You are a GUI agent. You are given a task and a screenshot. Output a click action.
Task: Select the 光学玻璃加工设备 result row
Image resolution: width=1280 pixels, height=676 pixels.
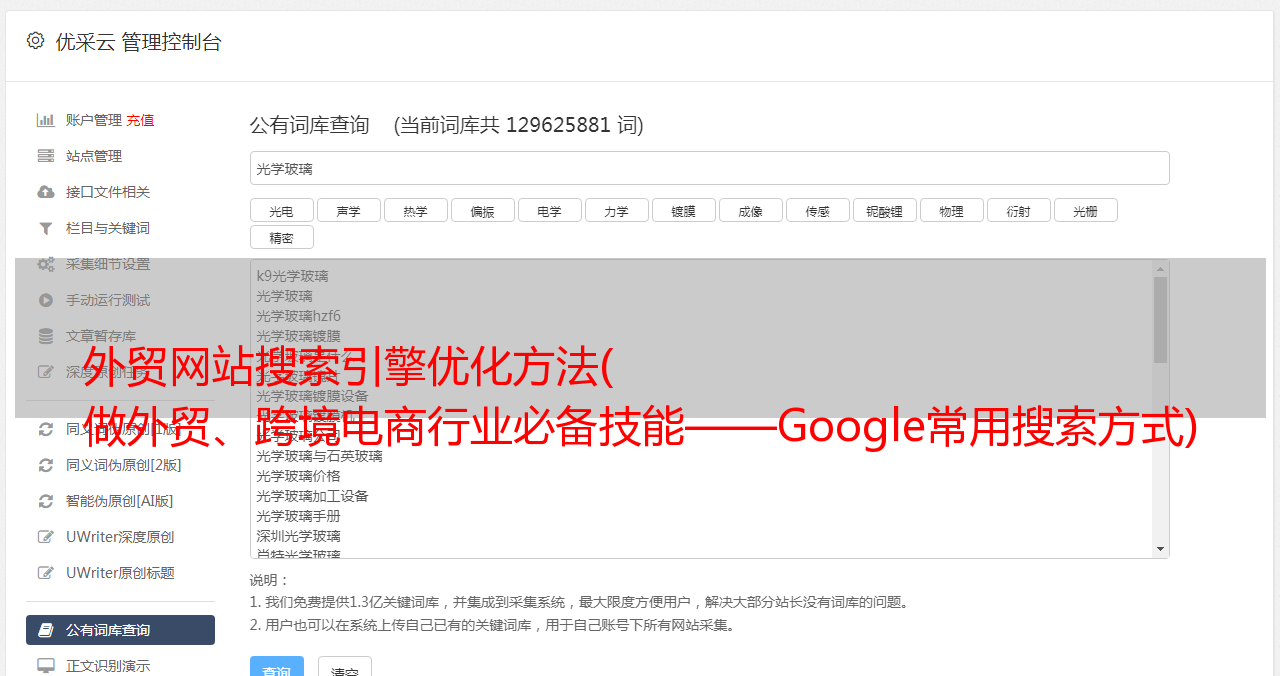click(x=701, y=496)
